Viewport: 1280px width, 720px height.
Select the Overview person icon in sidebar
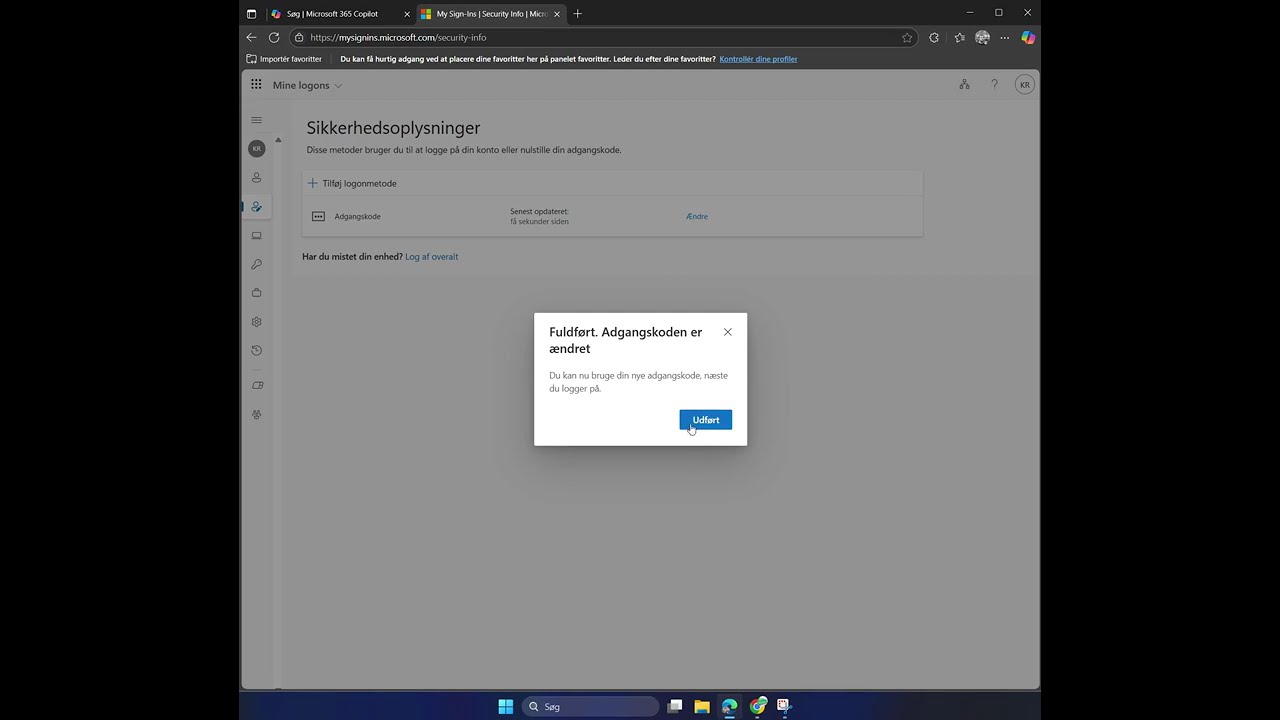click(256, 177)
